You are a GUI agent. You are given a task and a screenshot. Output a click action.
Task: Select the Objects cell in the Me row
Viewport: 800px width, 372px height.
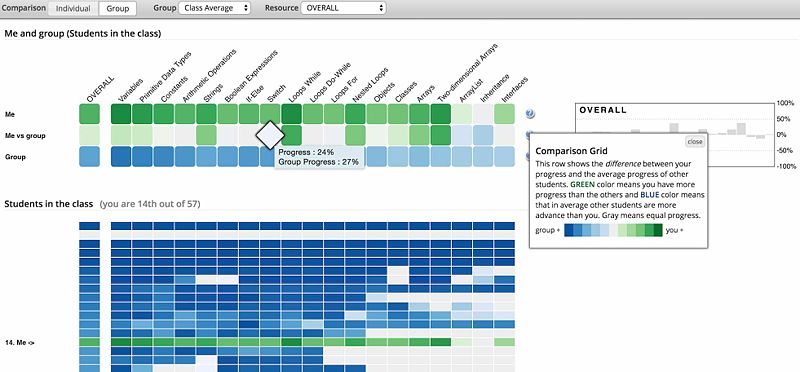click(x=377, y=114)
